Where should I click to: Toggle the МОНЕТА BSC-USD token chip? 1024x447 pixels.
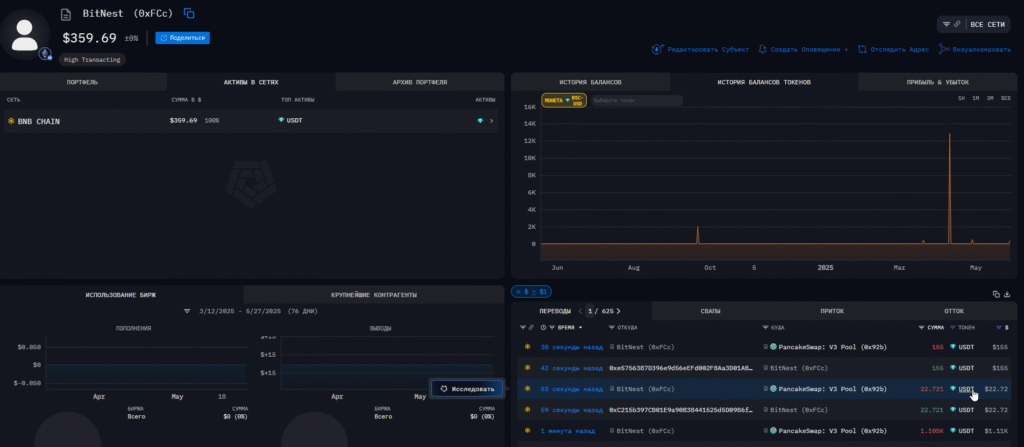[x=564, y=100]
